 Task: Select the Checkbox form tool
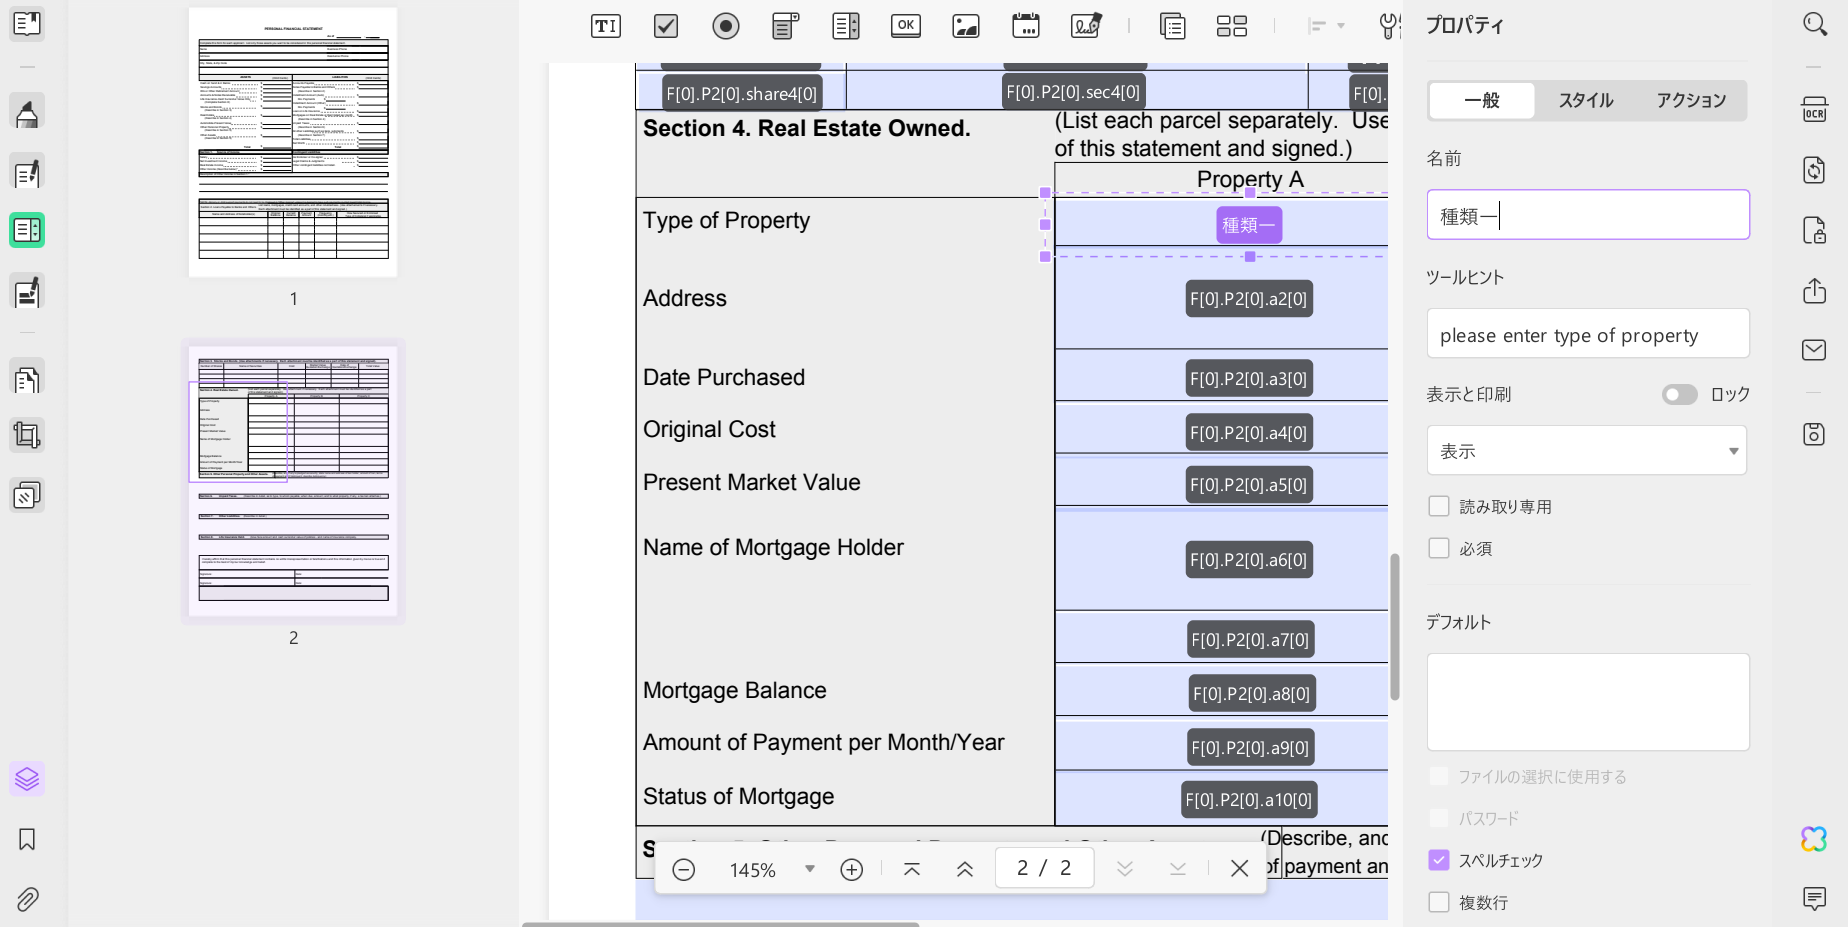[666, 26]
